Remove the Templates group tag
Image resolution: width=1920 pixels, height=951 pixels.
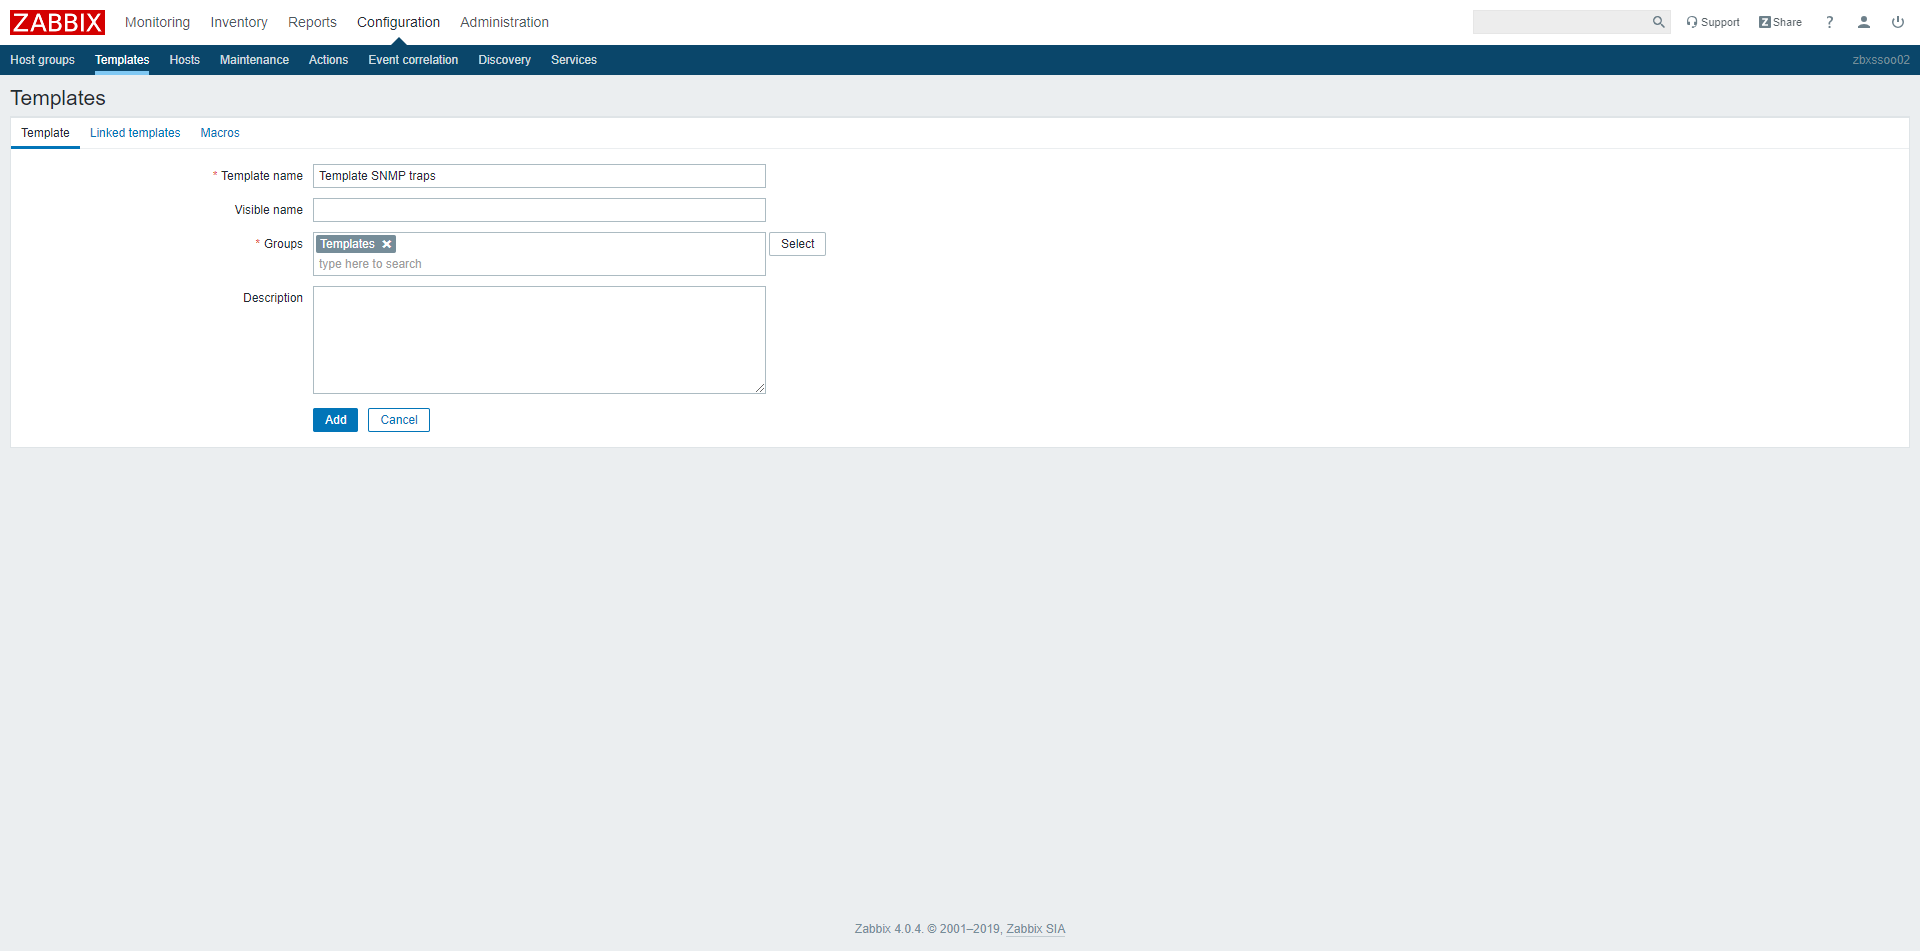pos(387,244)
